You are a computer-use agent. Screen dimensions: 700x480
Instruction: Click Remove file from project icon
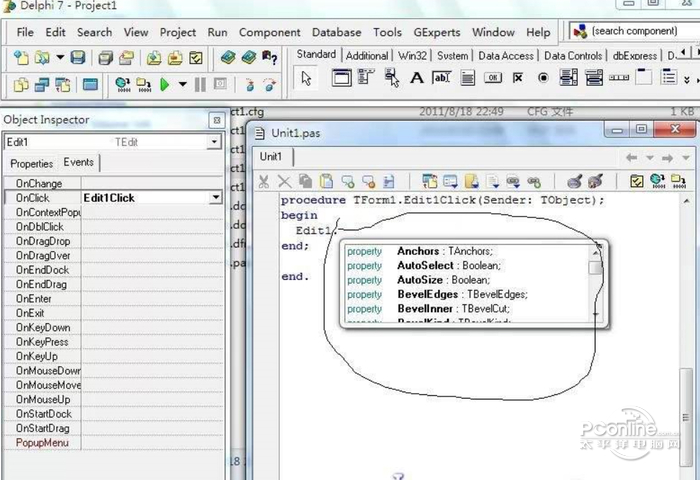(175, 58)
